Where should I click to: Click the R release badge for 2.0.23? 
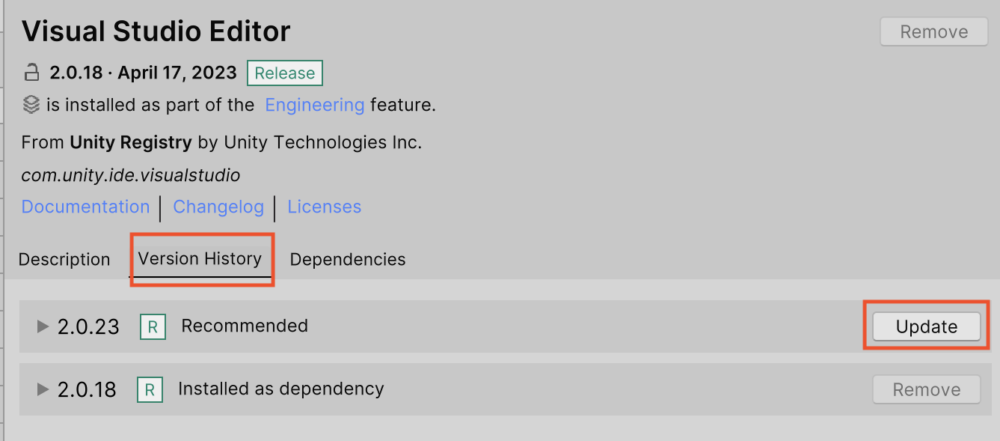coord(152,327)
